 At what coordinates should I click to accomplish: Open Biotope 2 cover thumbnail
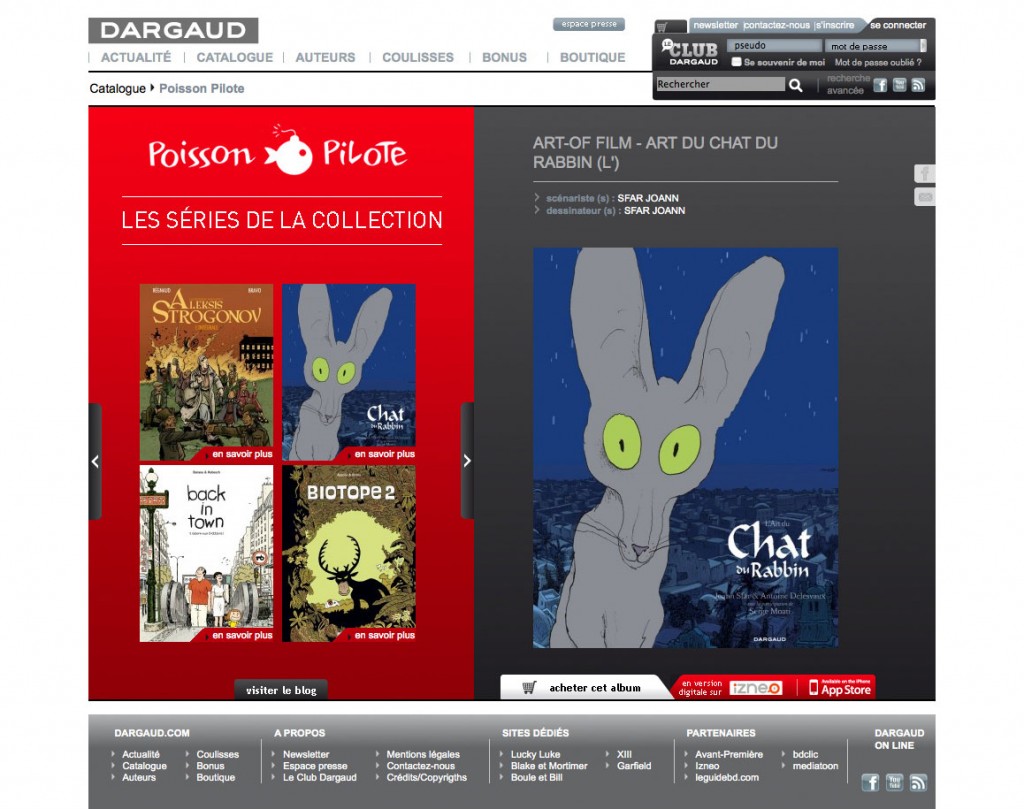click(x=349, y=553)
